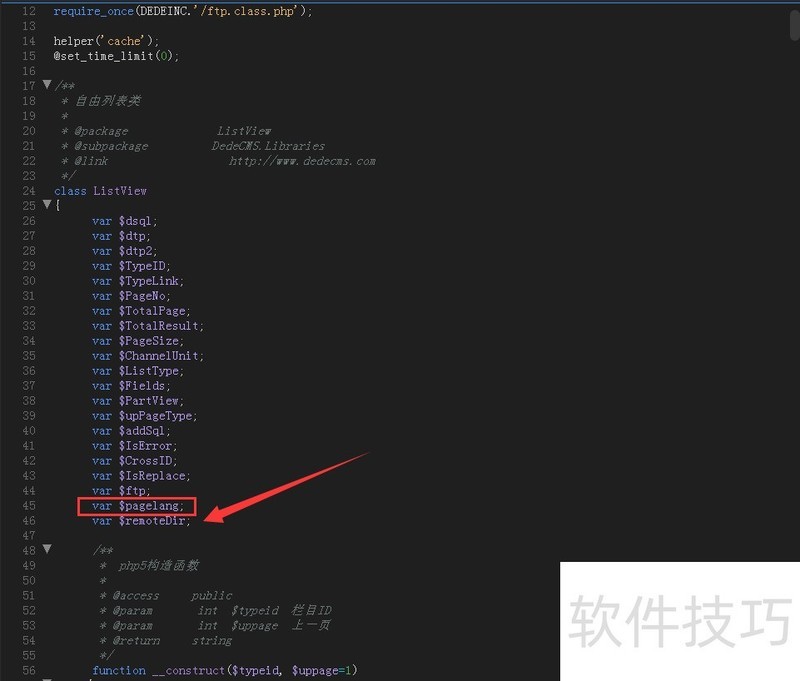Click the www.dedecms.com URL in the comment
This screenshot has height=681, width=800.
tap(302, 161)
